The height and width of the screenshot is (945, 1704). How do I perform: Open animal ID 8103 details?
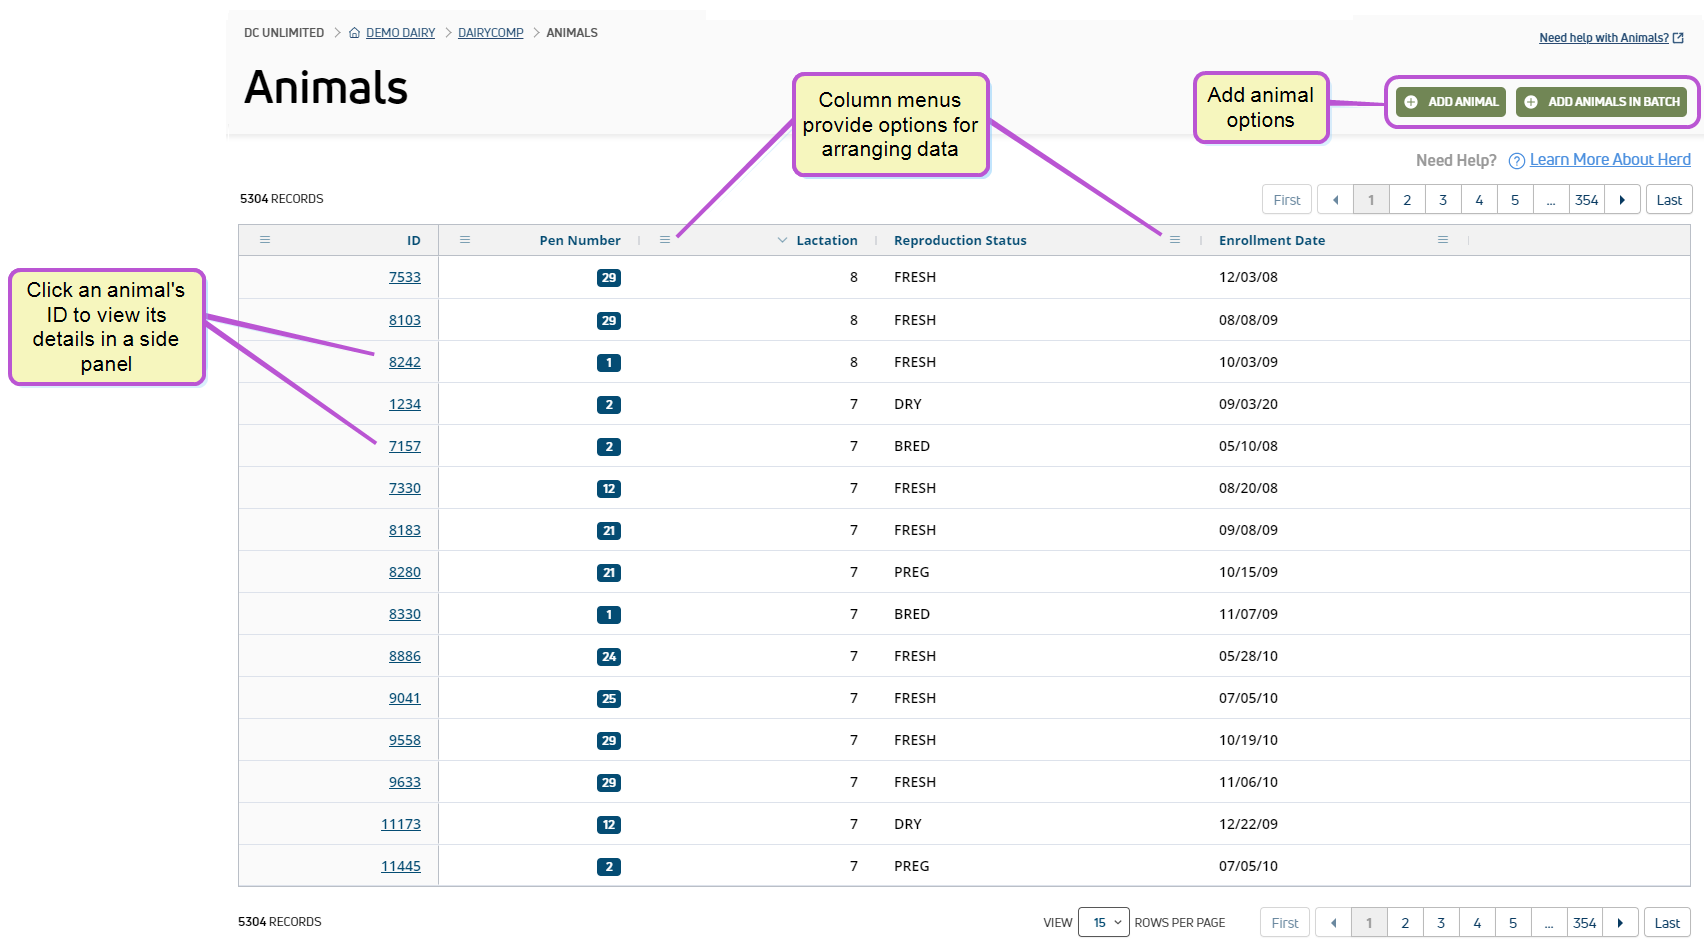click(x=405, y=321)
